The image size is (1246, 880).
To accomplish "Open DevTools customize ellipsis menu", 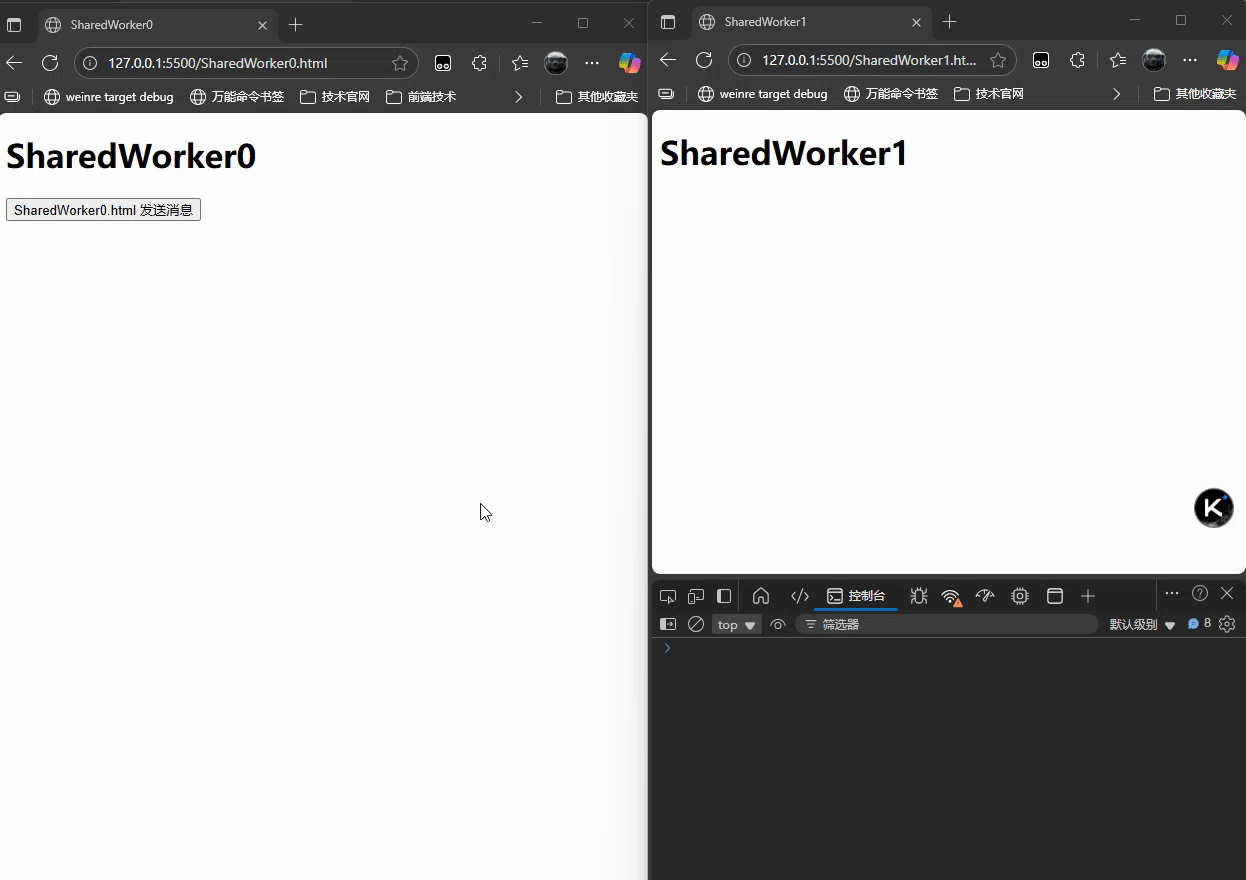I will click(1172, 593).
